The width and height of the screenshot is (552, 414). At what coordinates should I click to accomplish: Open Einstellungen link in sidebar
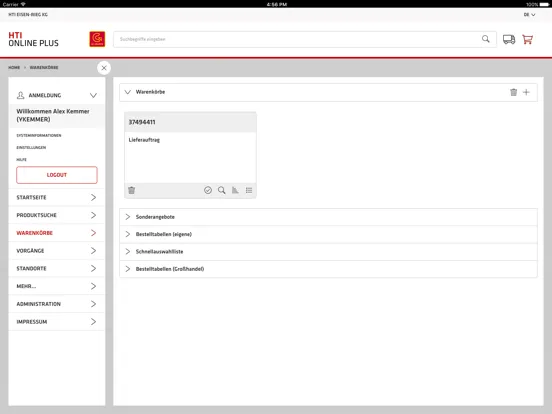pos(31,148)
